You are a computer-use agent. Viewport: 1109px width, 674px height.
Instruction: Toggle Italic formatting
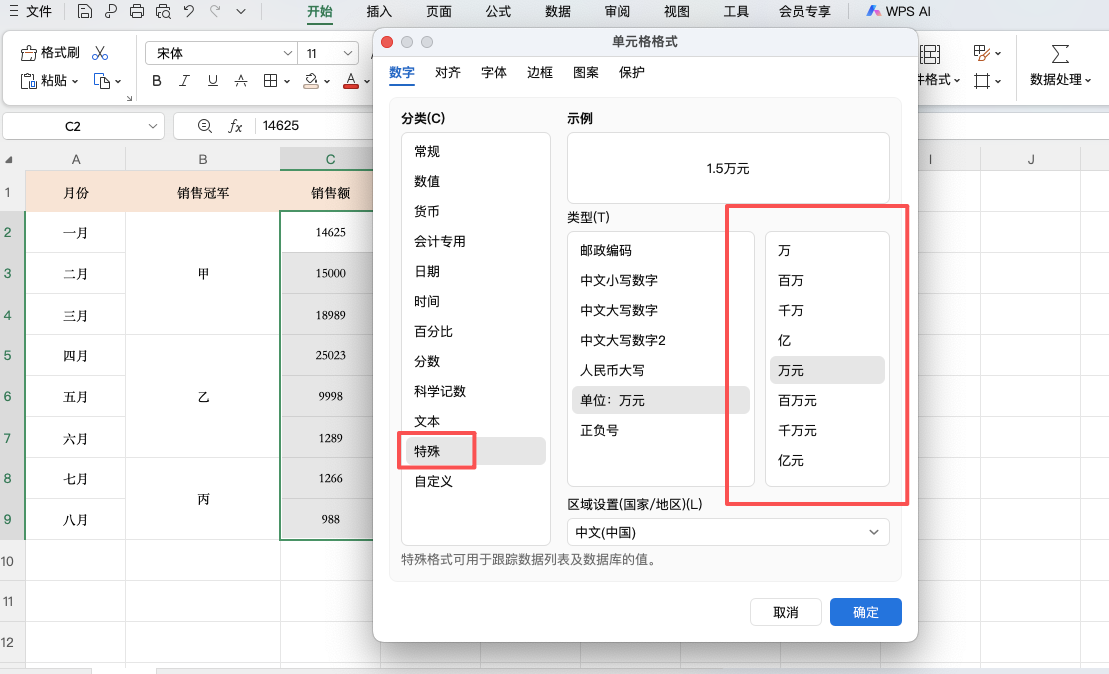pos(184,82)
